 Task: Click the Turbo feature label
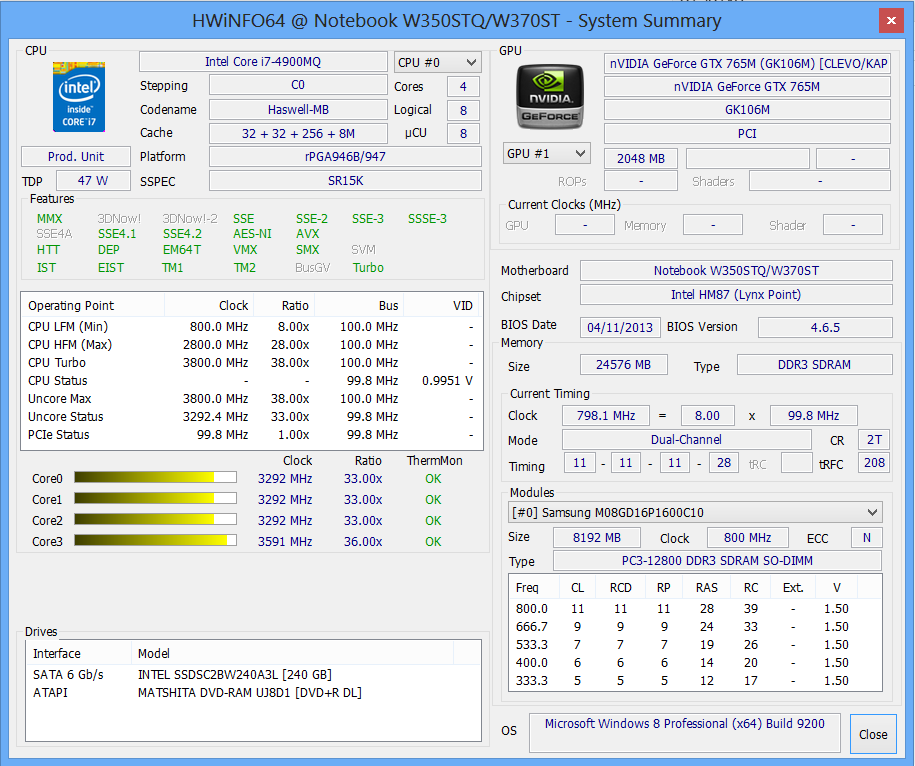[x=368, y=268]
